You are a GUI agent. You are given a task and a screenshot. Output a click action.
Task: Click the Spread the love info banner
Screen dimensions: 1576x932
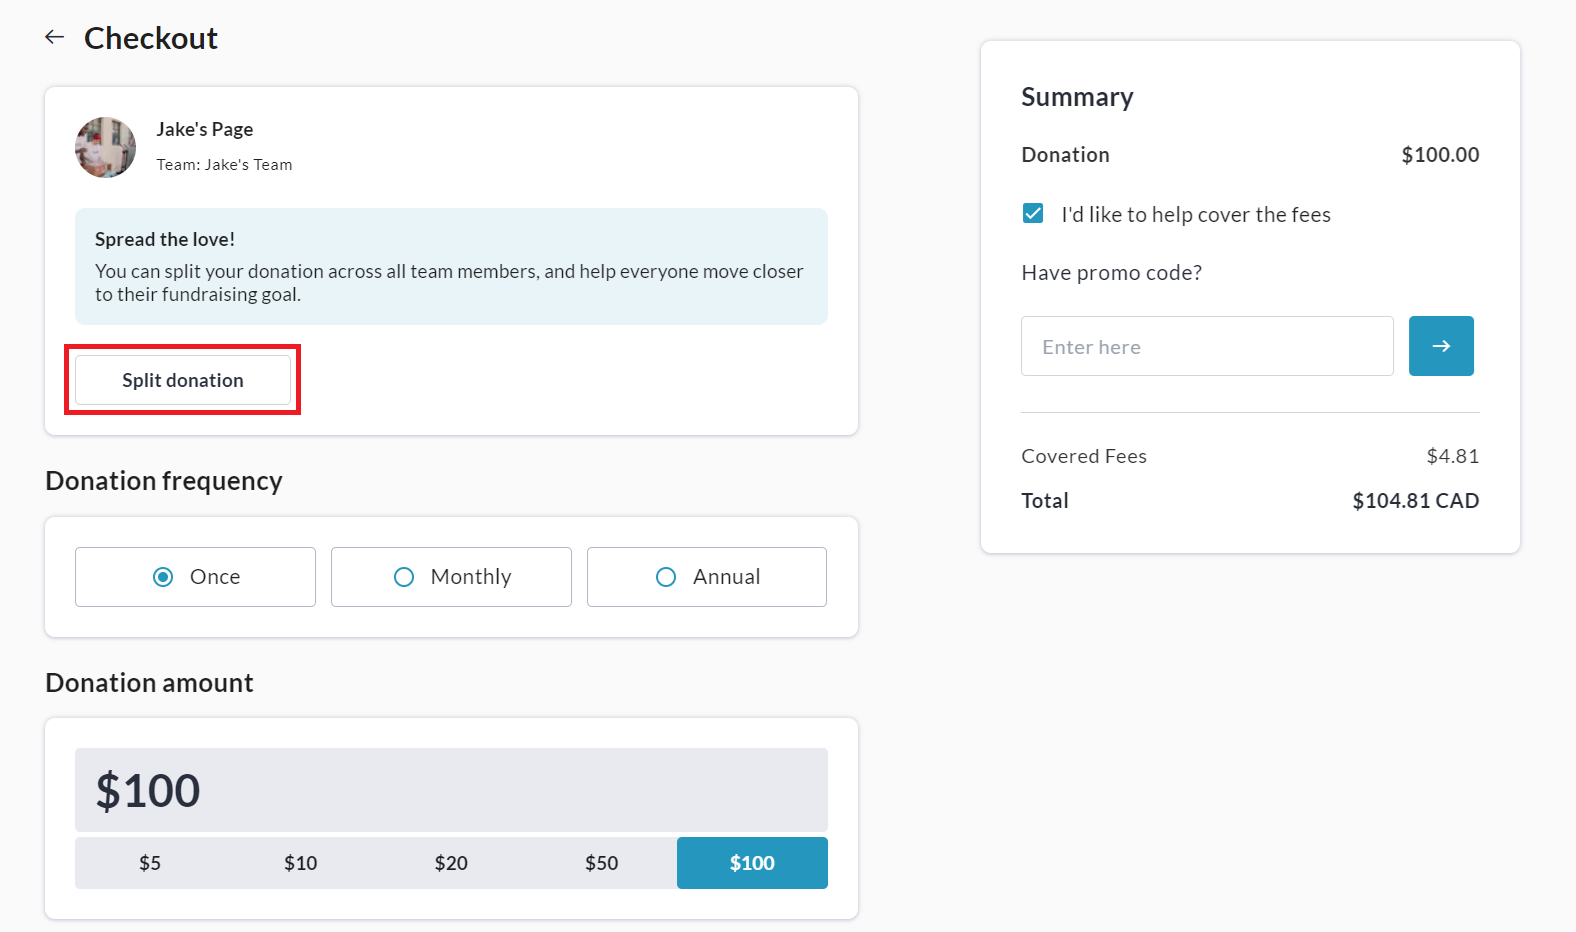click(451, 266)
